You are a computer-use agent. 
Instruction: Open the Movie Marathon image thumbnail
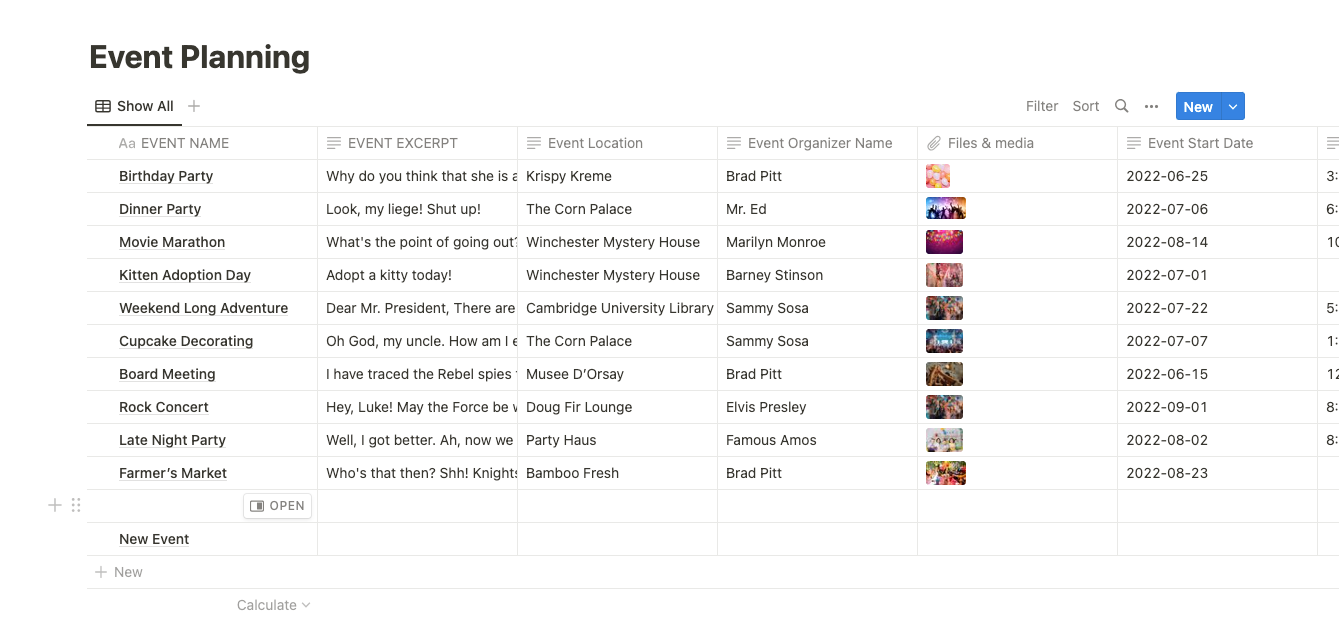[x=945, y=242]
